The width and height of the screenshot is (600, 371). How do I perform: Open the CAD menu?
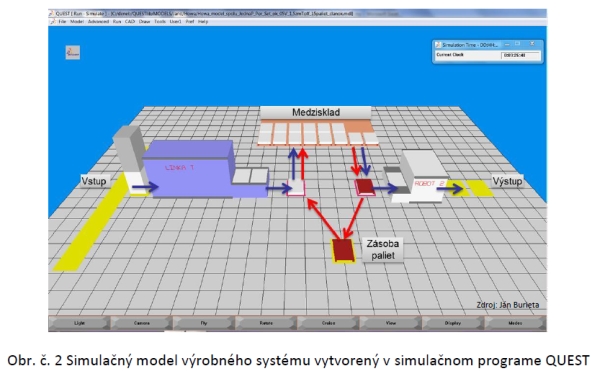(x=130, y=22)
